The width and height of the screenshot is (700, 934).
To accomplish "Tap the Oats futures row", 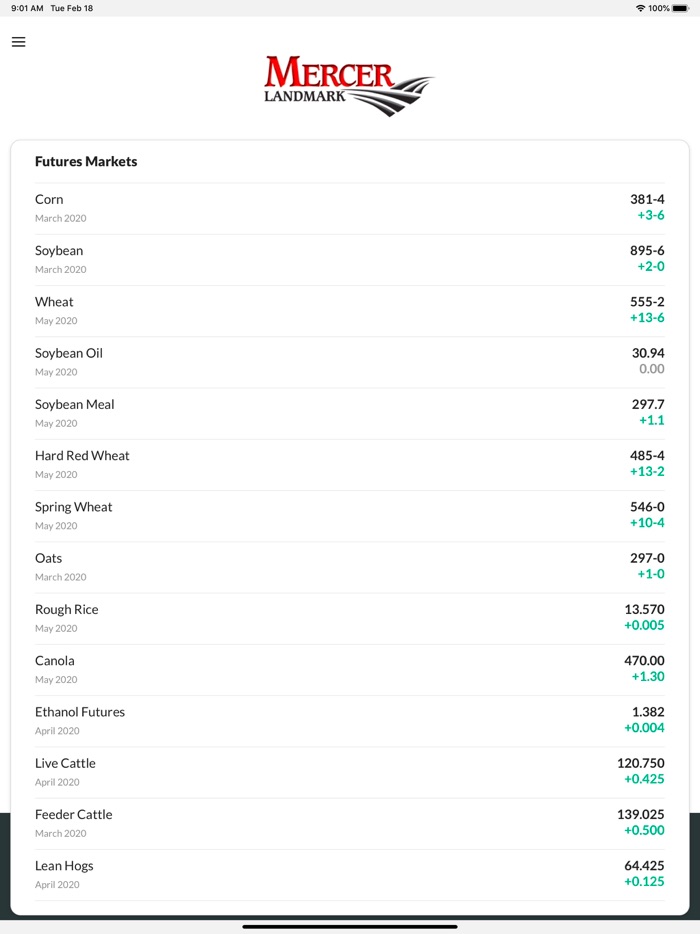I will (349, 567).
